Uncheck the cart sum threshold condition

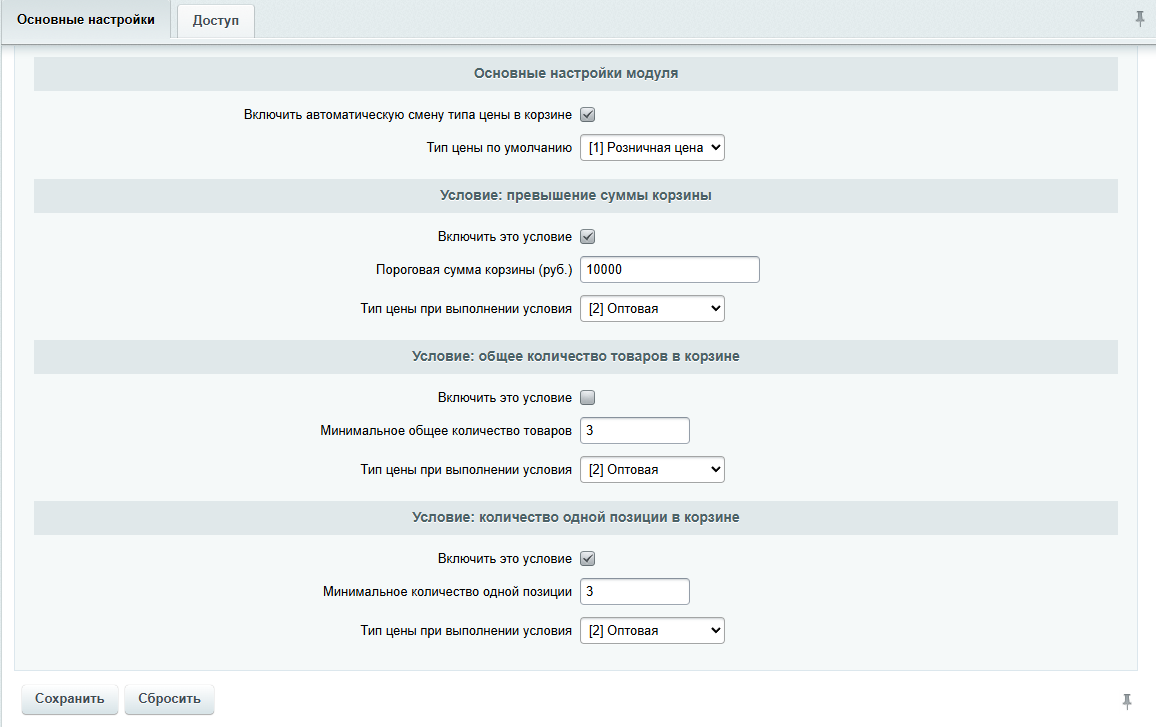(x=587, y=236)
